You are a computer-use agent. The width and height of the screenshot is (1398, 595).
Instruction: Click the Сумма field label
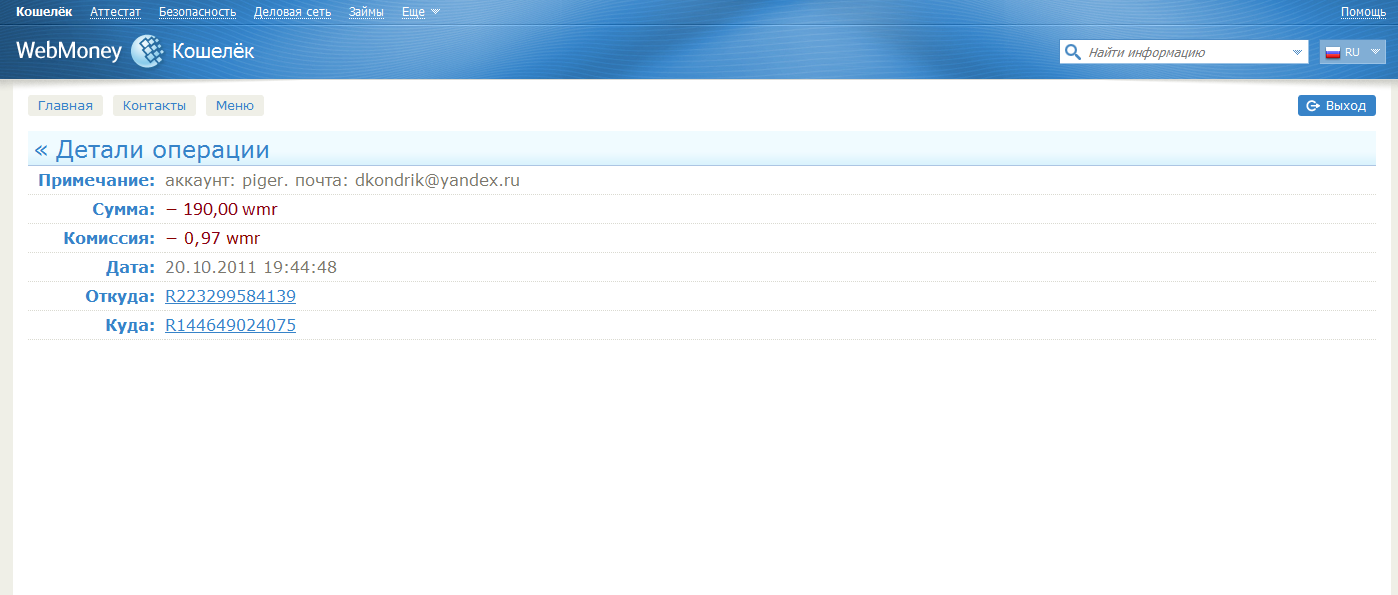[122, 210]
